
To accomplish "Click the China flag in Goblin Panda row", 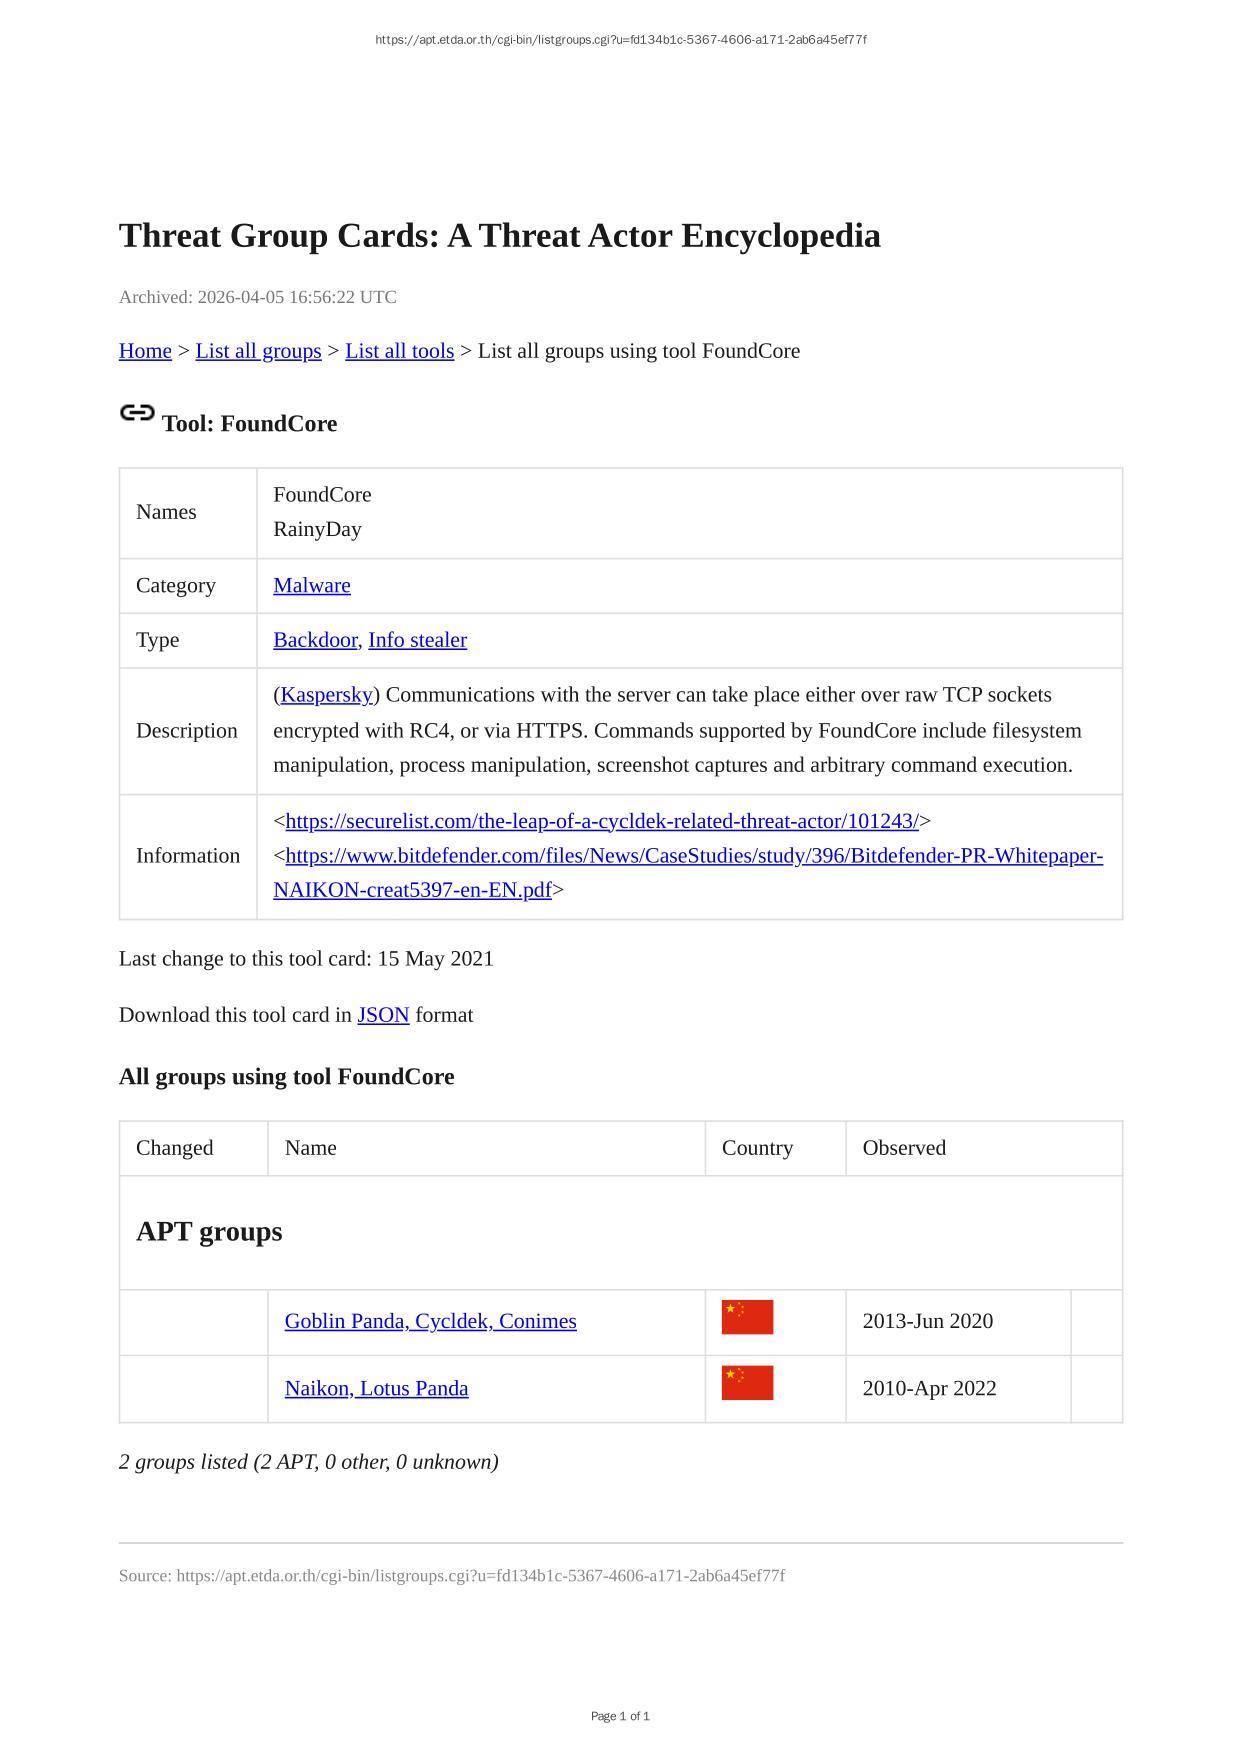I will [x=747, y=1317].
